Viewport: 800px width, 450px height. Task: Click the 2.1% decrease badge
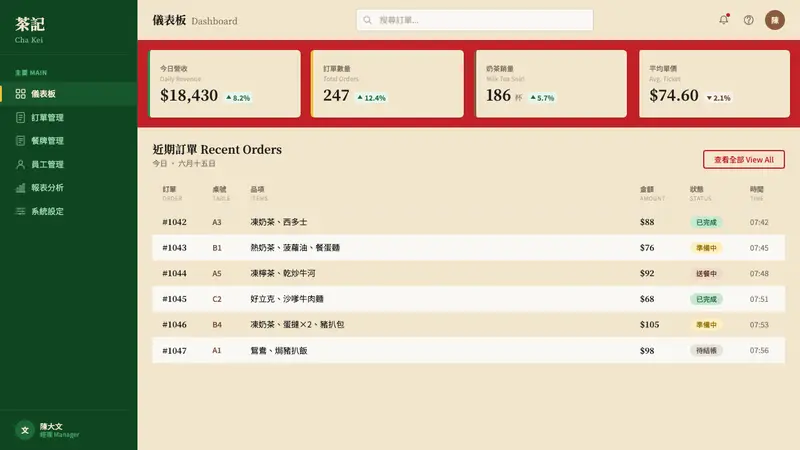coord(718,98)
